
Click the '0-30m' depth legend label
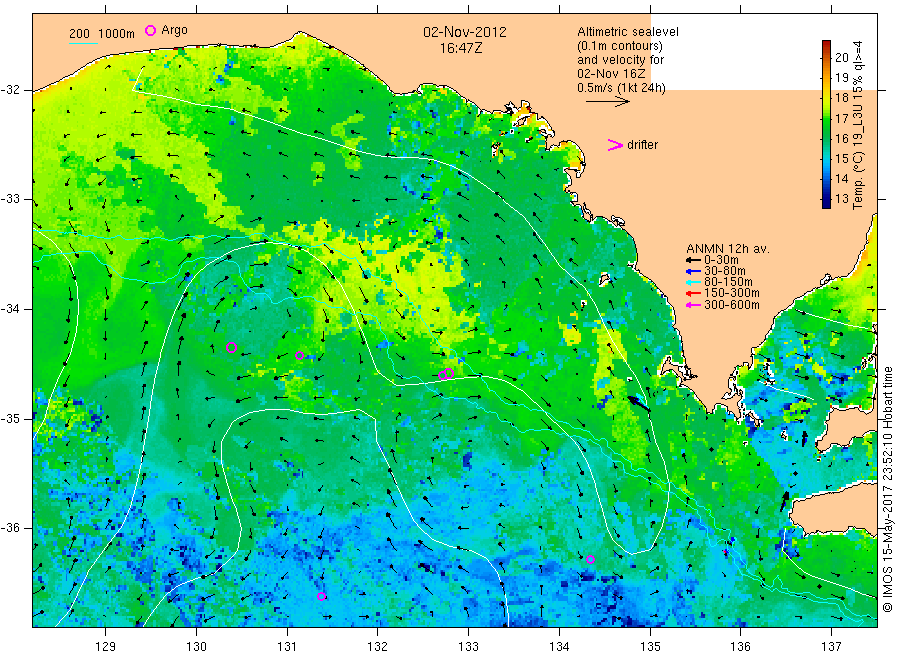pos(721,260)
